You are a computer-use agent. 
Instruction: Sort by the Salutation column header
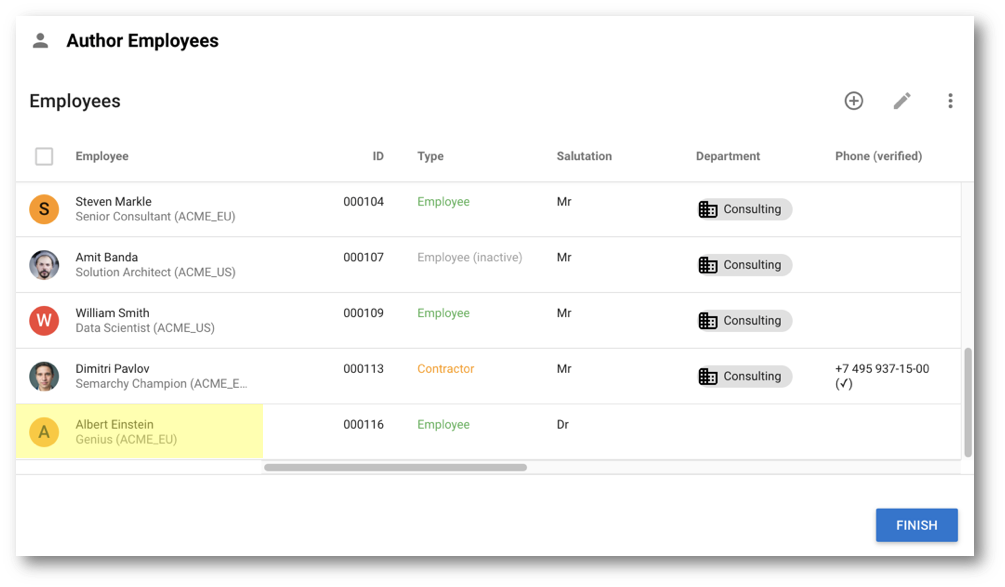(x=584, y=156)
